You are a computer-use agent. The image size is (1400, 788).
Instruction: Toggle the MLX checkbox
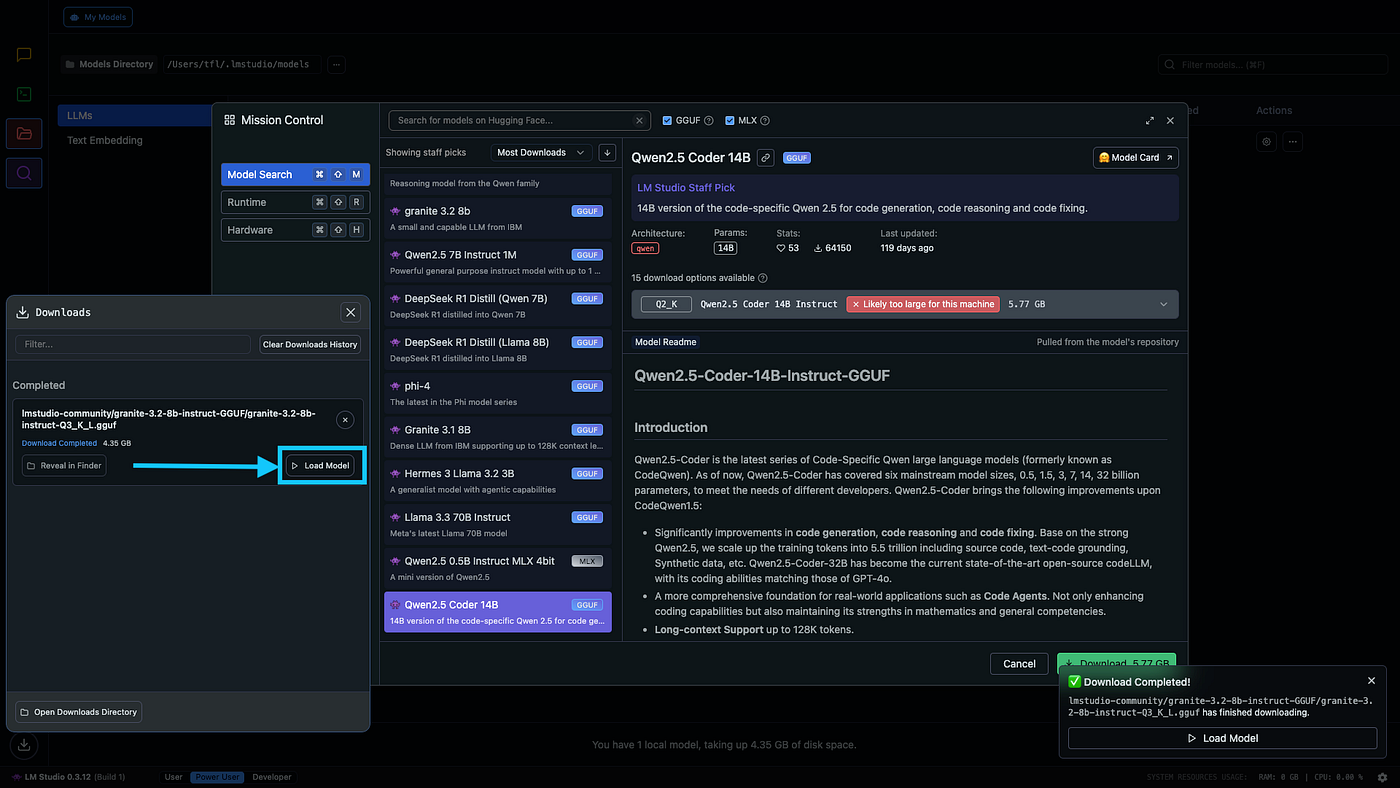(x=729, y=121)
